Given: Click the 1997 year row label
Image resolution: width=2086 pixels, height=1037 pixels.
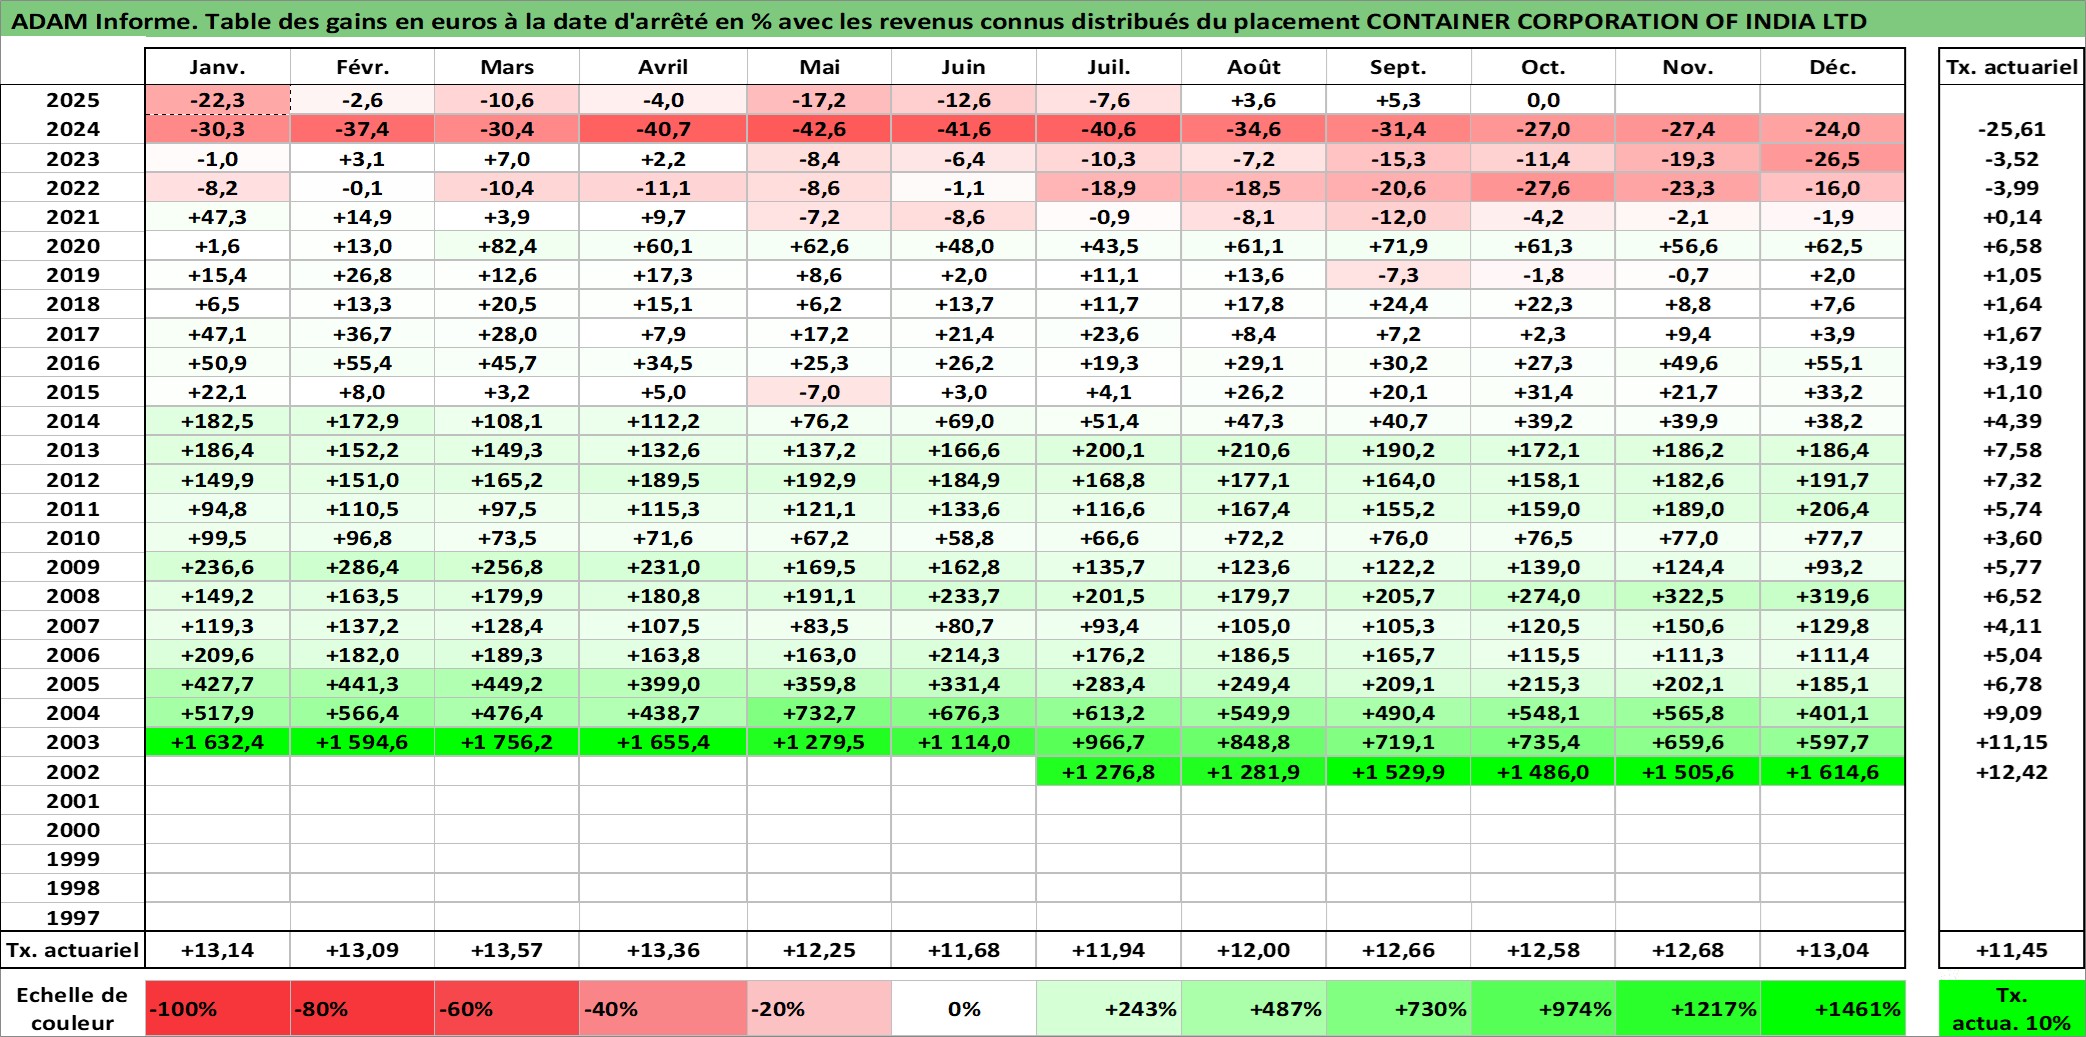Looking at the screenshot, I should point(73,917).
